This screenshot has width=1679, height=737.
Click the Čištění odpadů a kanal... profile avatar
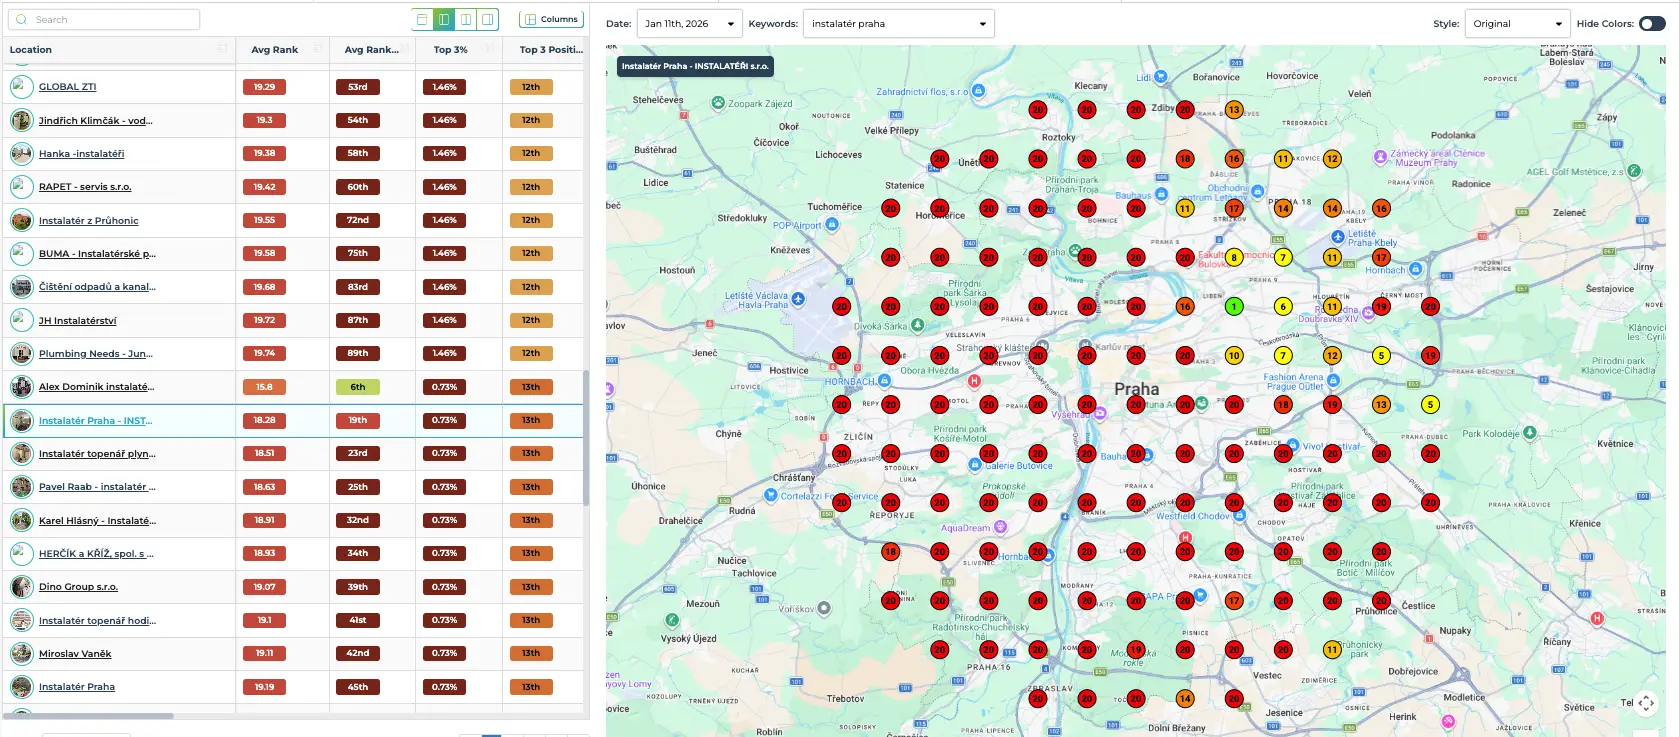[21, 287]
